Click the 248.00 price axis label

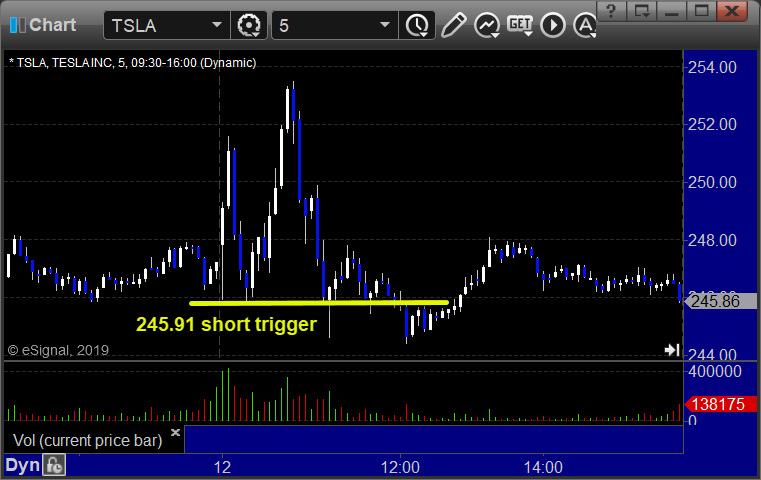pos(712,240)
